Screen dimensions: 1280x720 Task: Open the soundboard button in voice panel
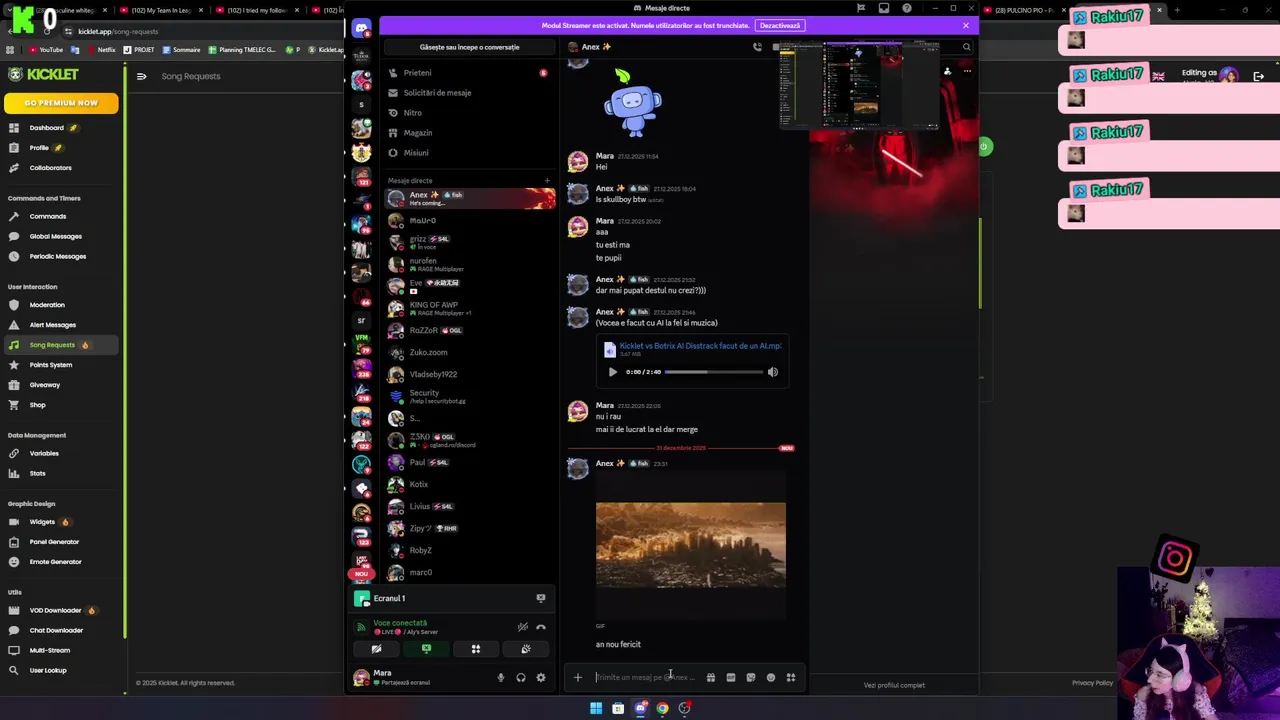[x=526, y=649]
